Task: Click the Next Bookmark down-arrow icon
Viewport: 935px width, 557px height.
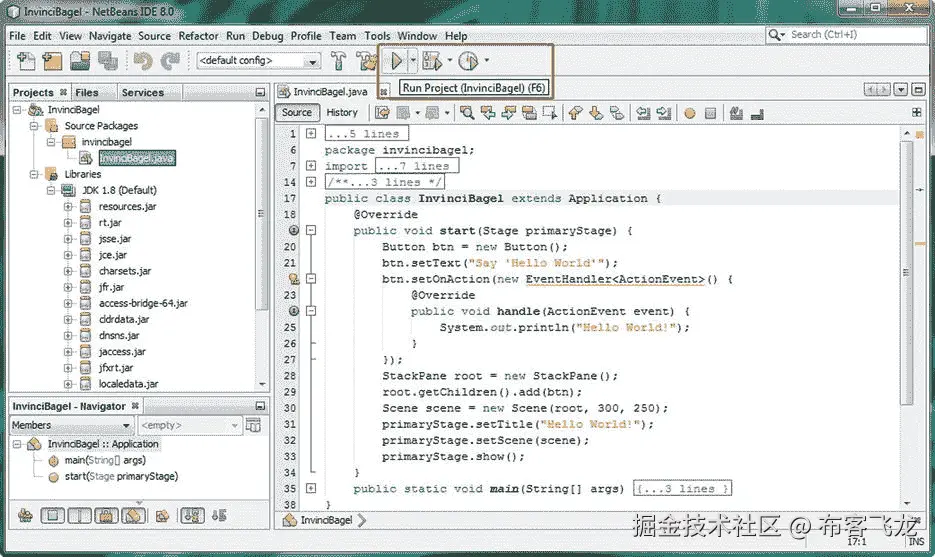Action: [596, 113]
